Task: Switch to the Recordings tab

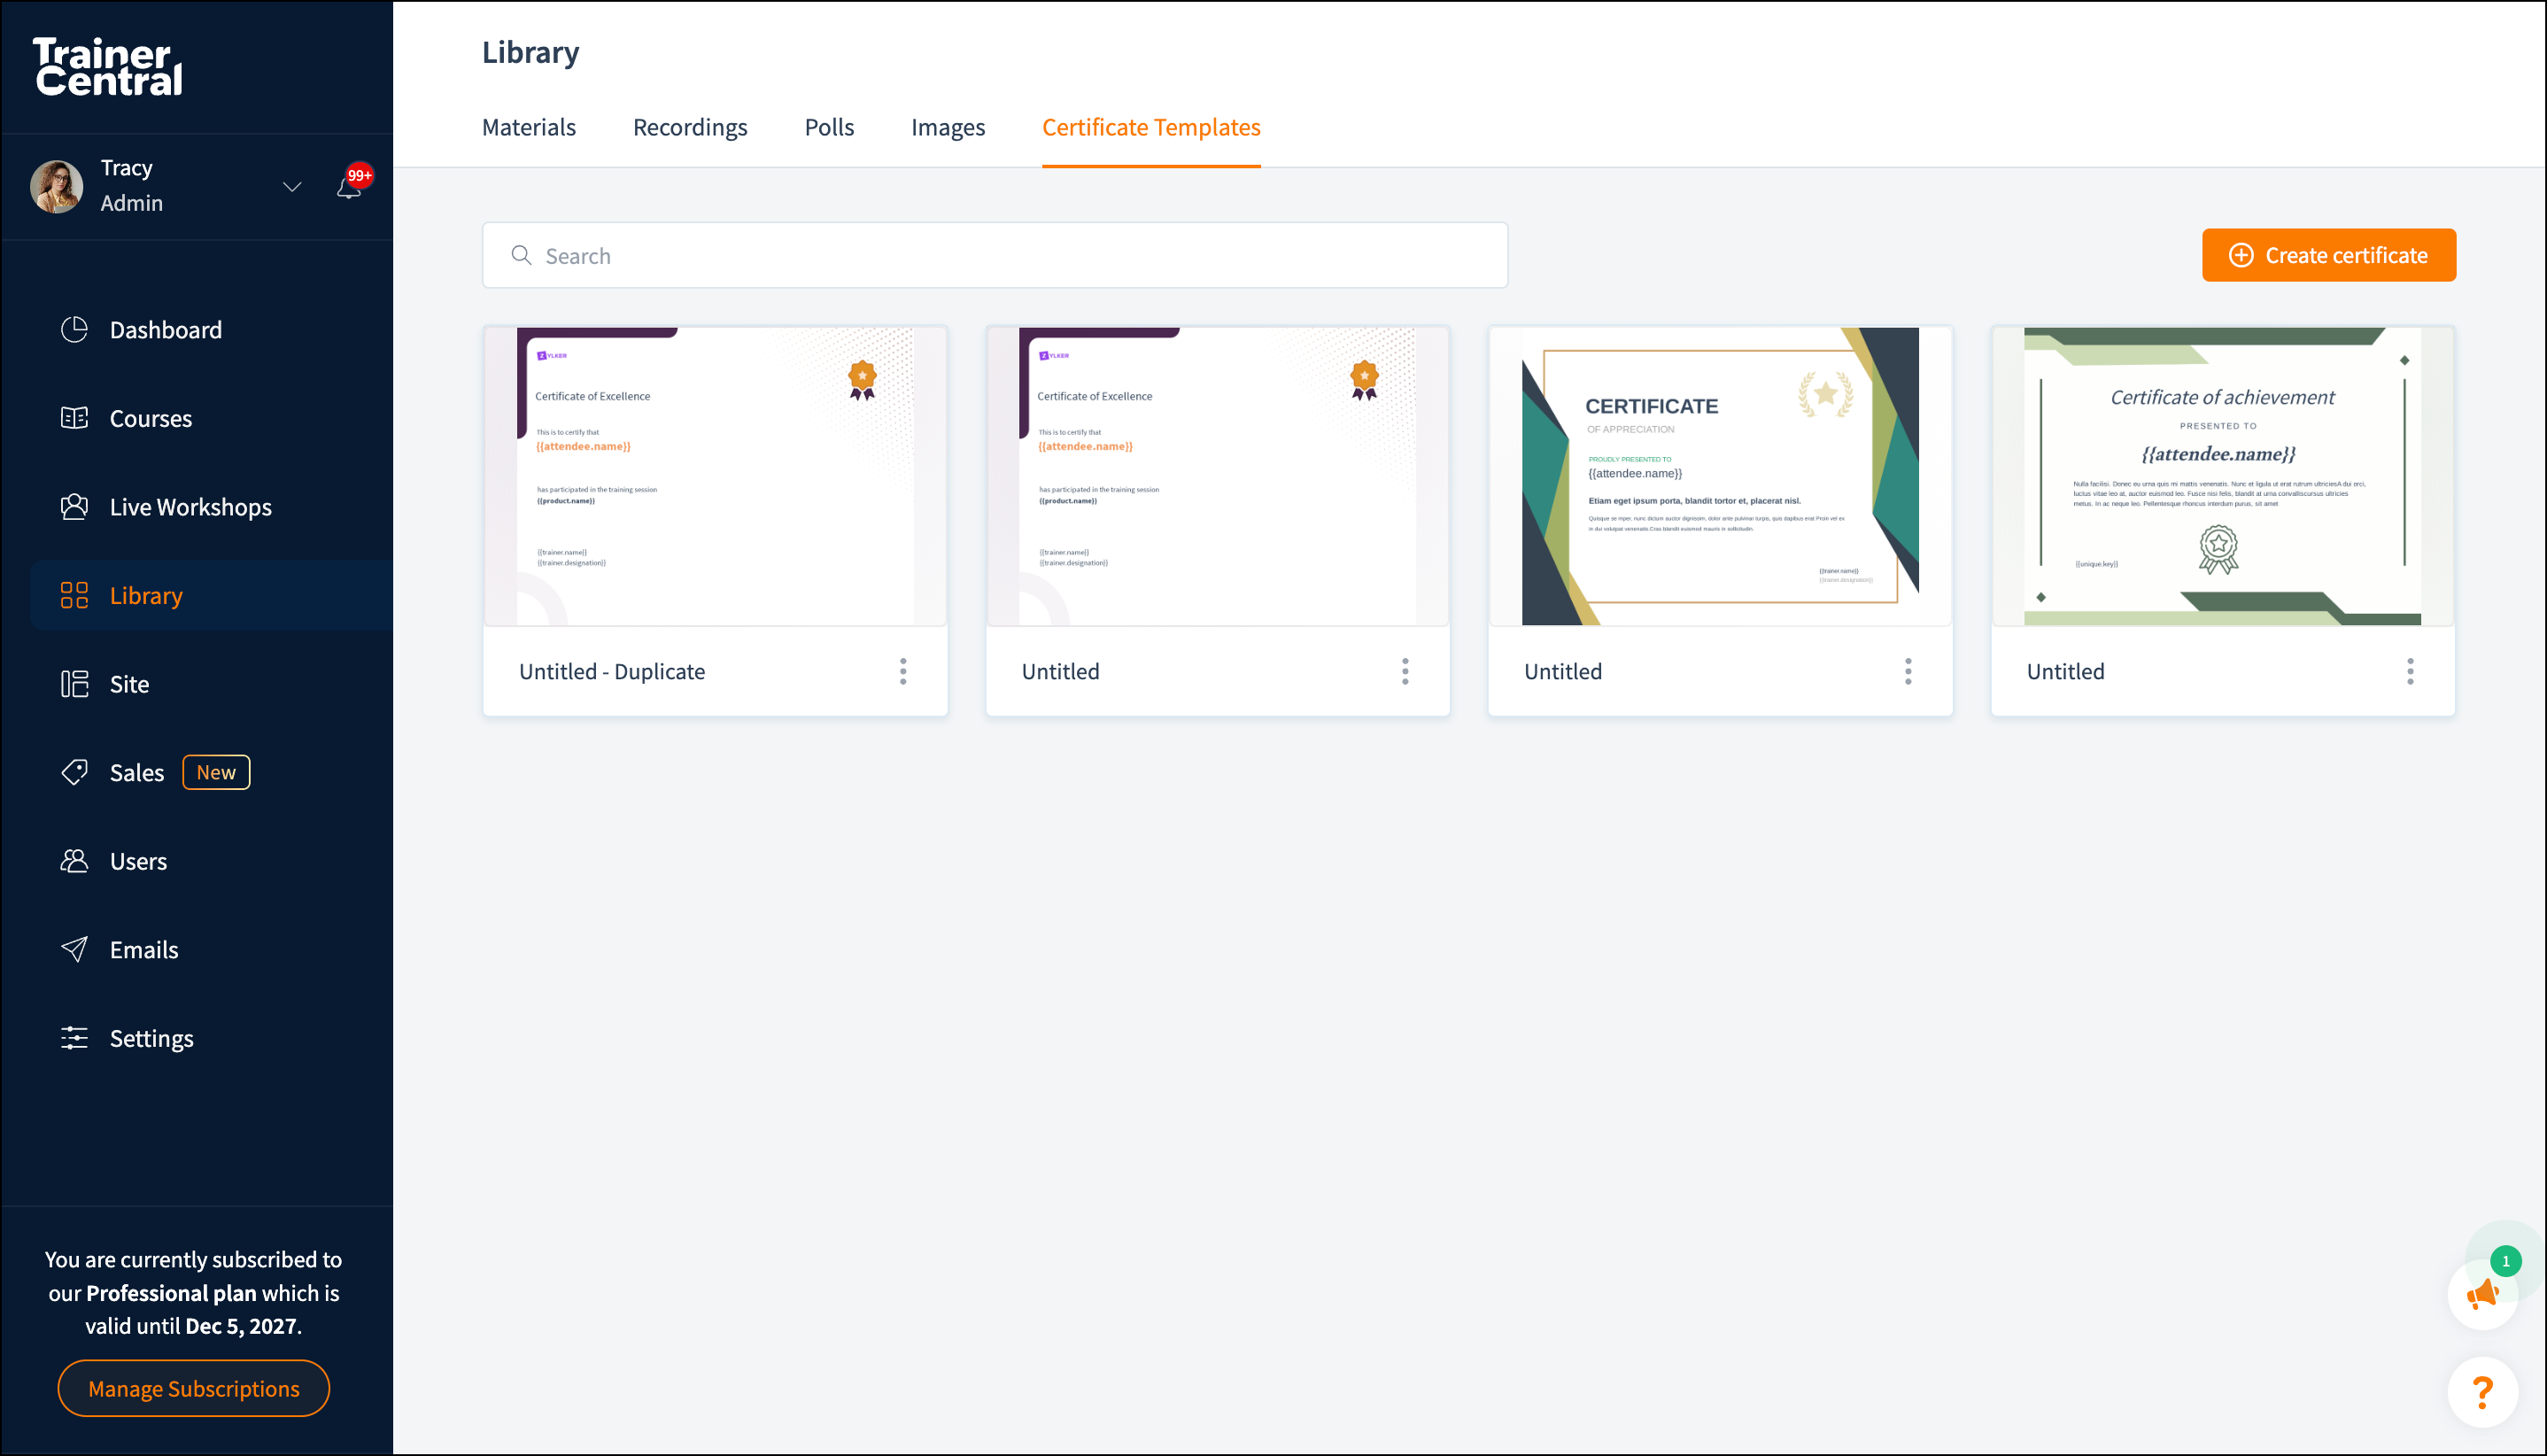Action: point(690,127)
